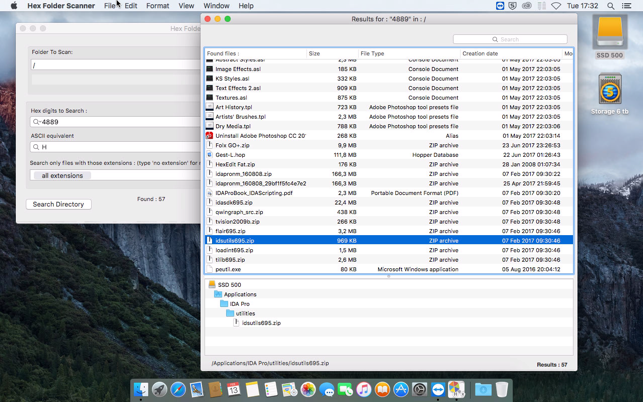The height and width of the screenshot is (402, 643).
Task: Open the Apple menu
Action: pyautogui.click(x=14, y=6)
